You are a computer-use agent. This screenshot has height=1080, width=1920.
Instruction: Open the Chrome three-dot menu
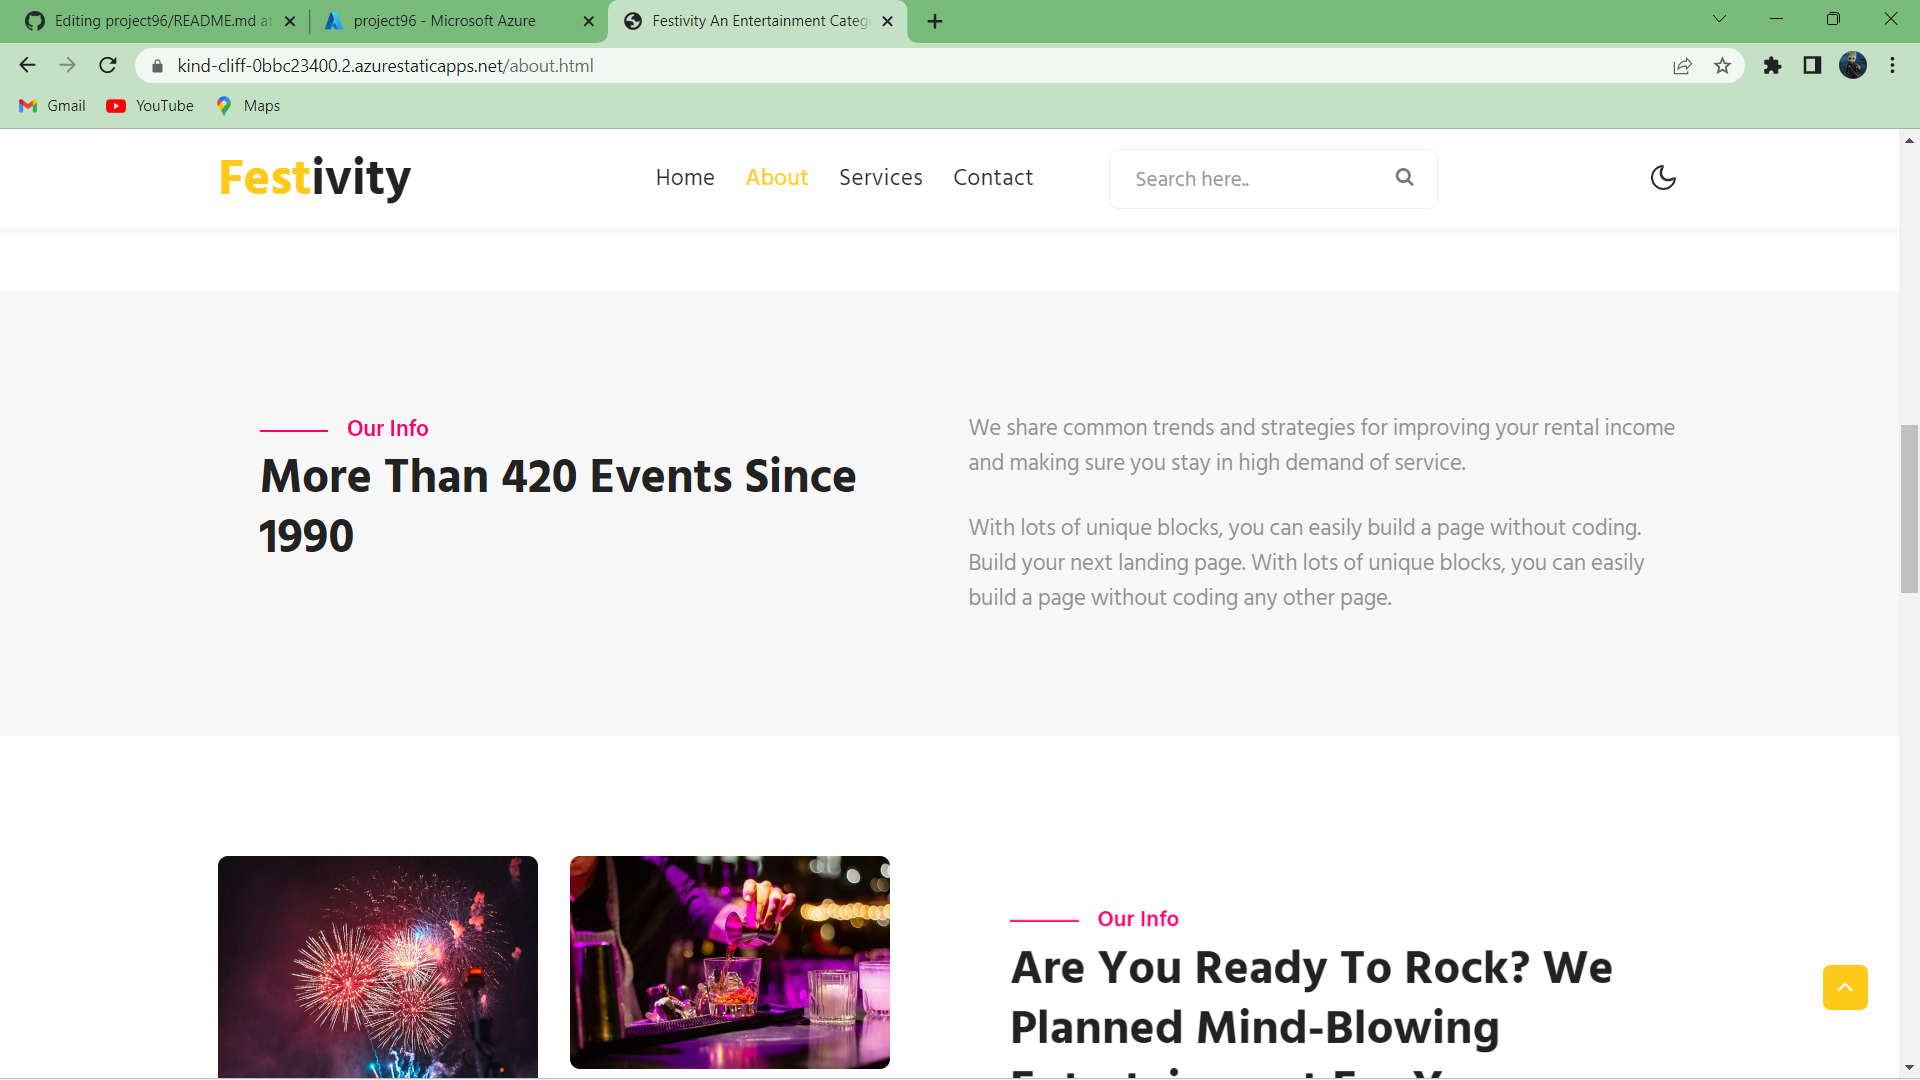point(1892,65)
